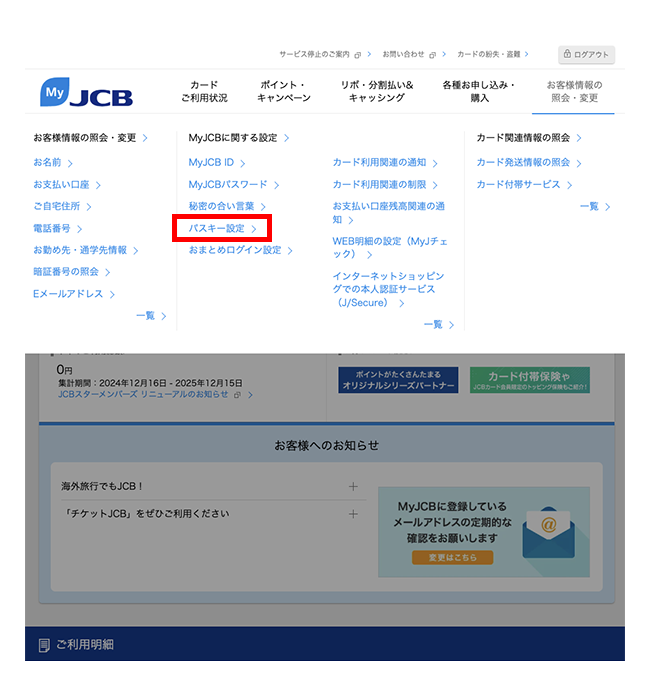The image size is (650, 700).
Task: Go to パスキー設定
Action: click(222, 229)
